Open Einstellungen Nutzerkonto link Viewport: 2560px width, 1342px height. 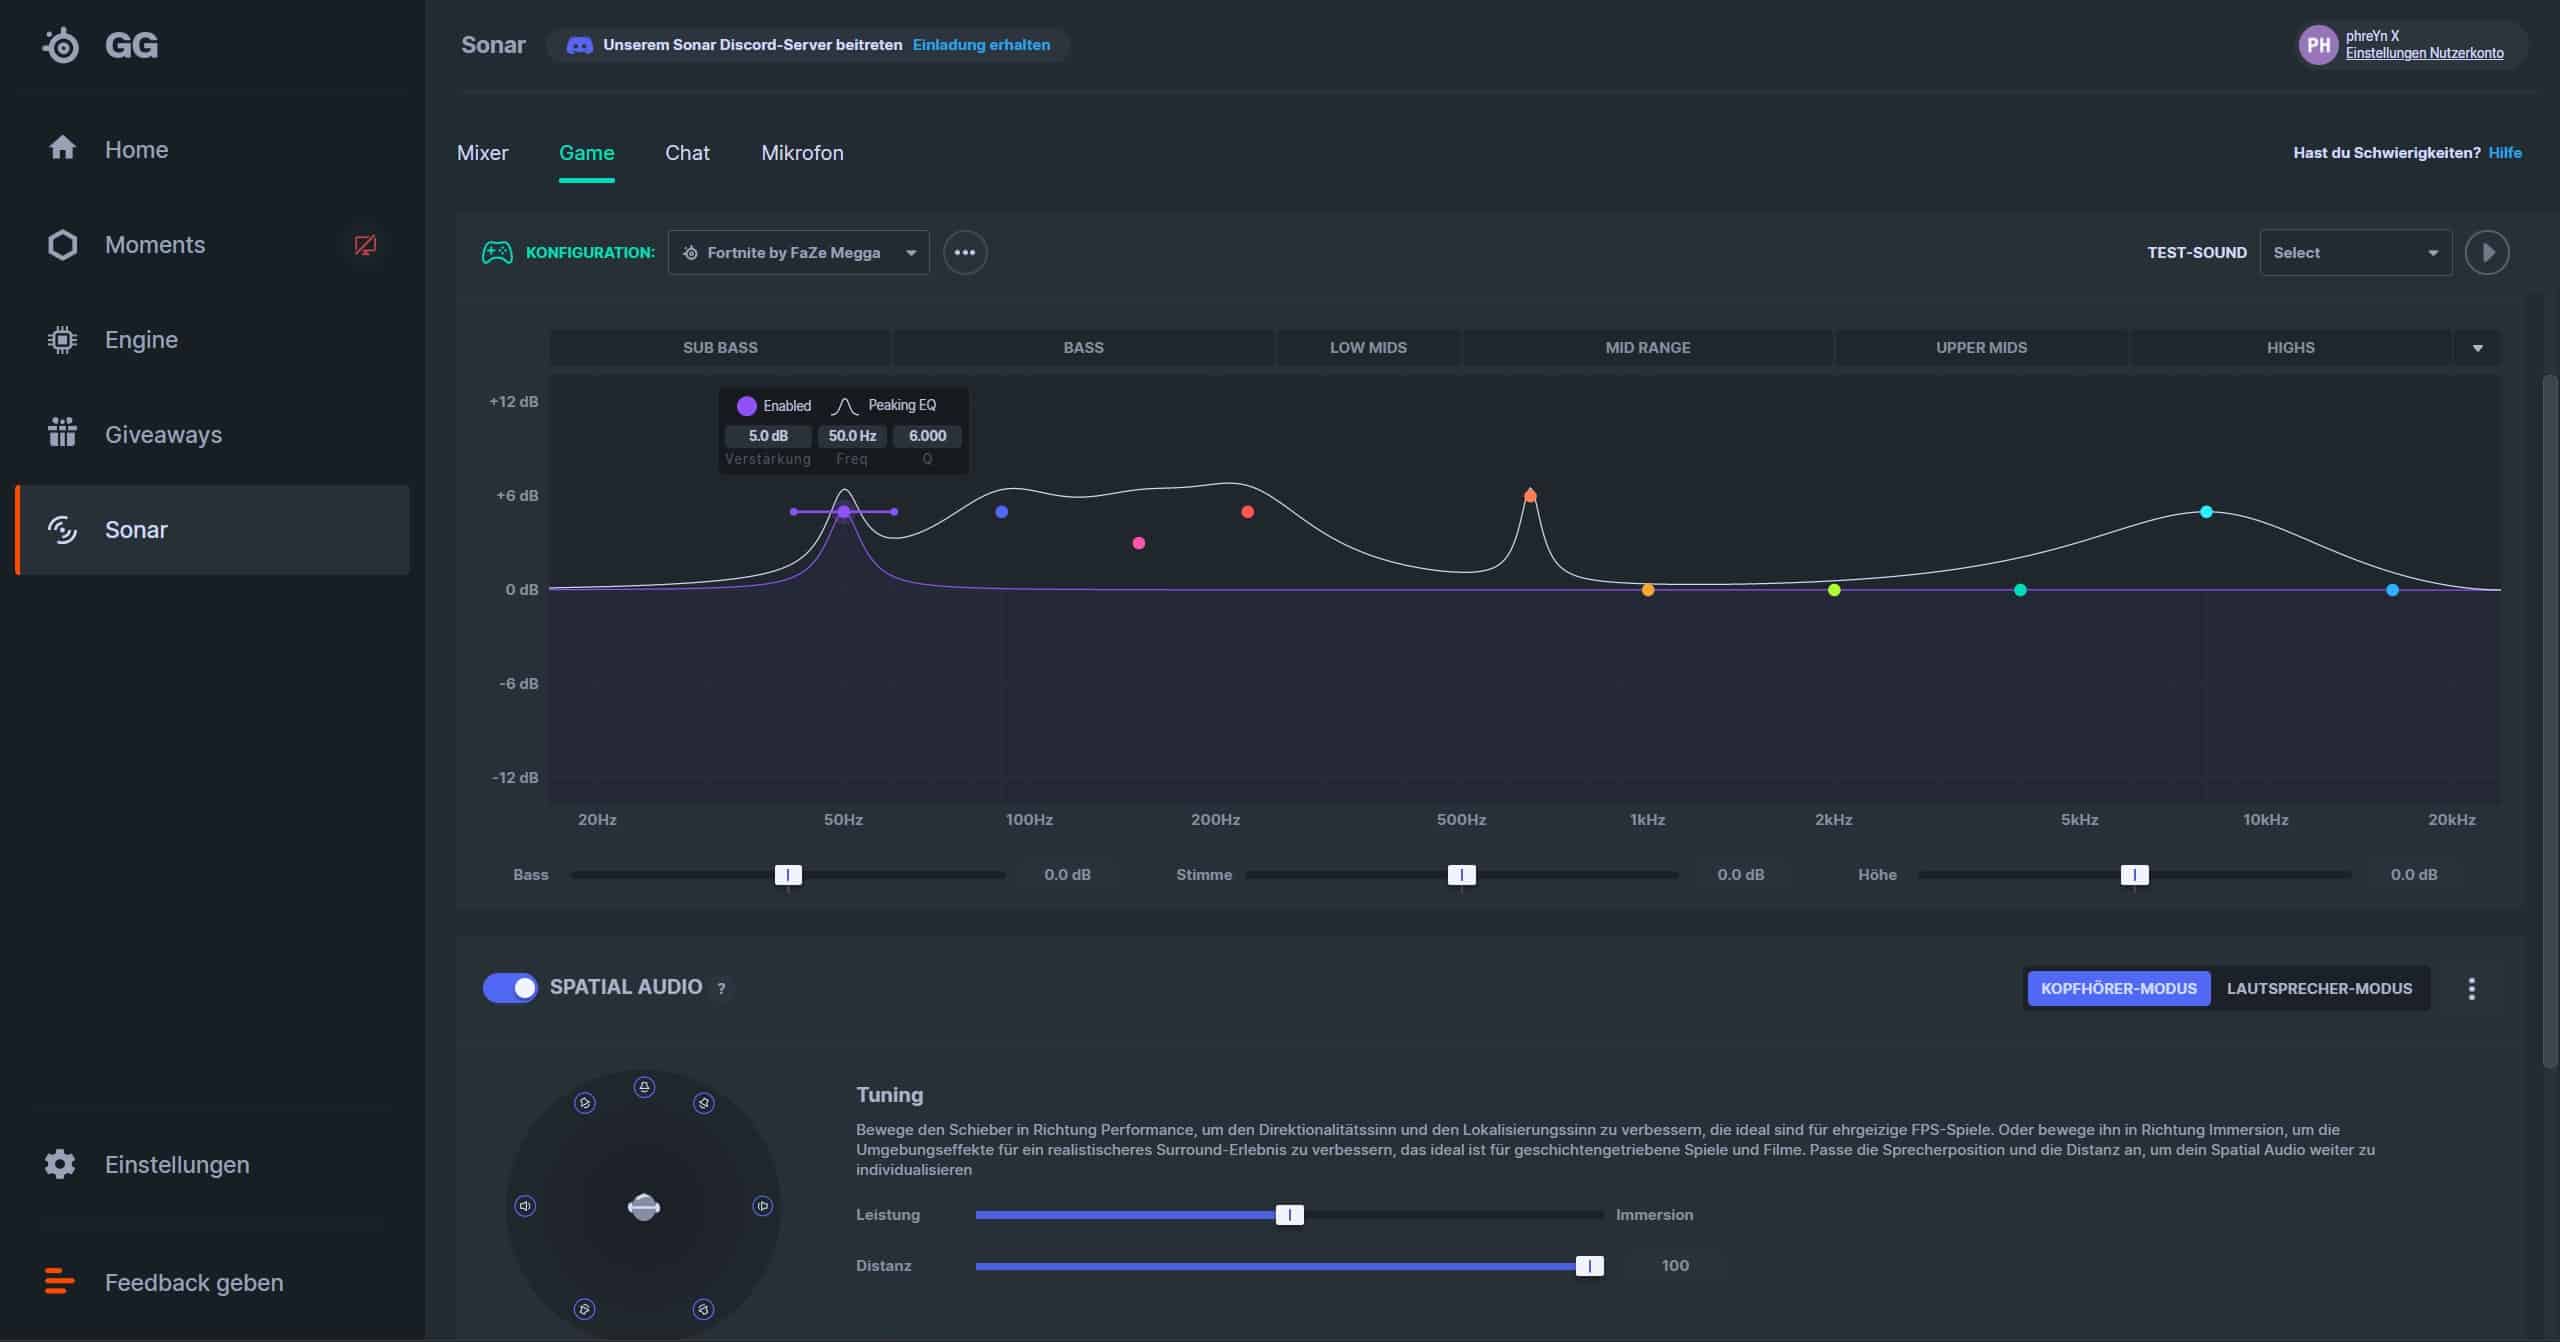tap(2424, 53)
